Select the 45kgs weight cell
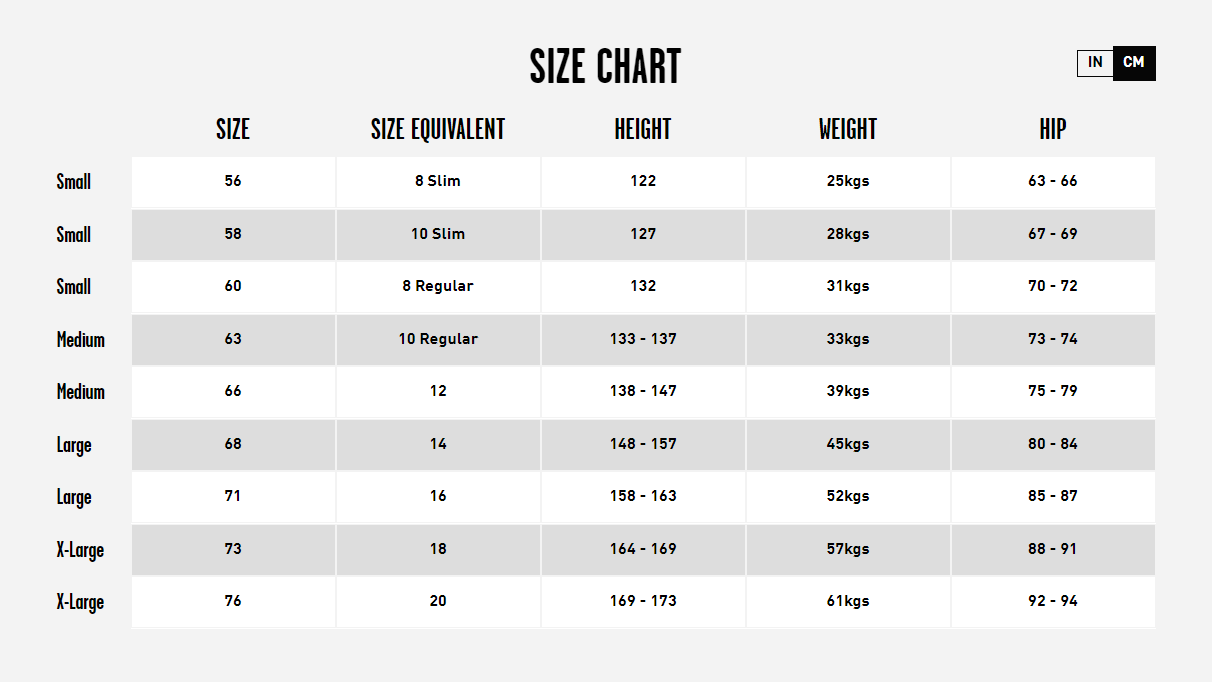Image resolution: width=1212 pixels, height=682 pixels. click(848, 444)
